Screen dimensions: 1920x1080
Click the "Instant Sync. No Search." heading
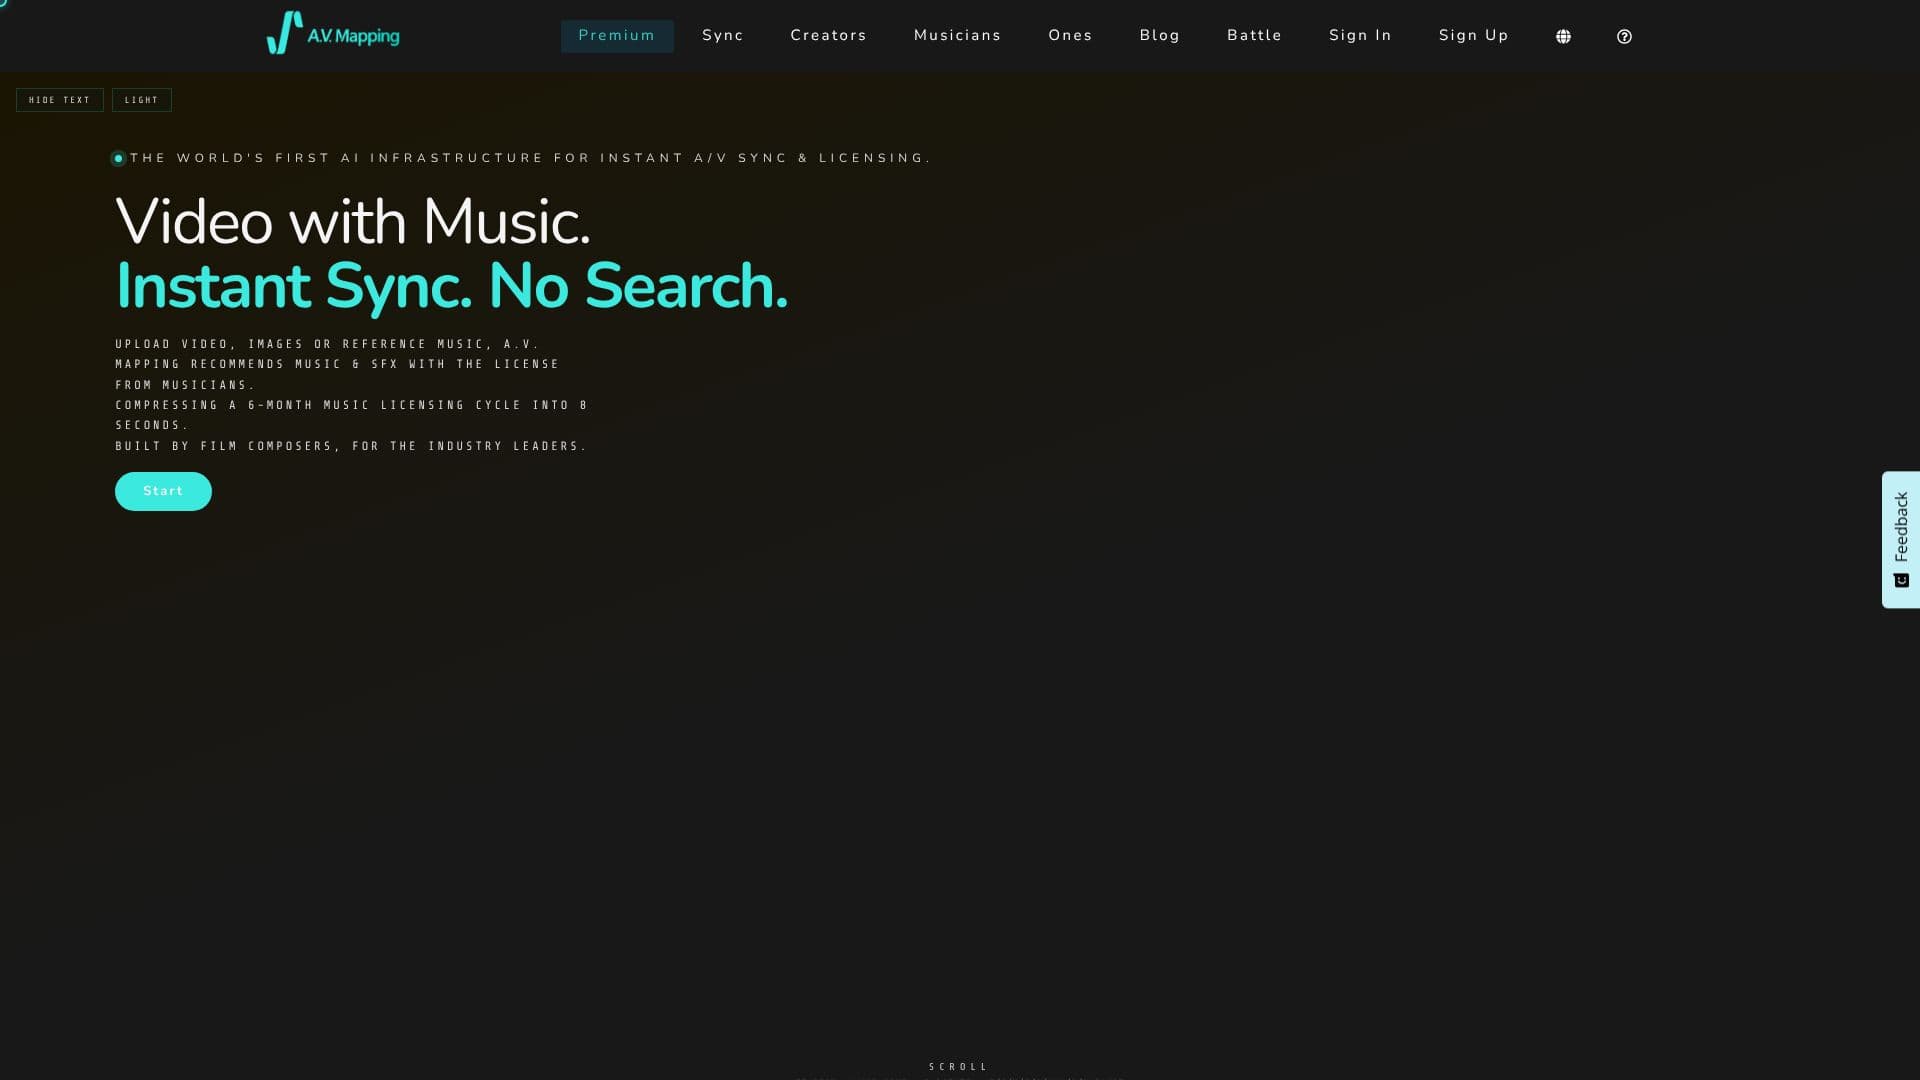[x=452, y=287]
